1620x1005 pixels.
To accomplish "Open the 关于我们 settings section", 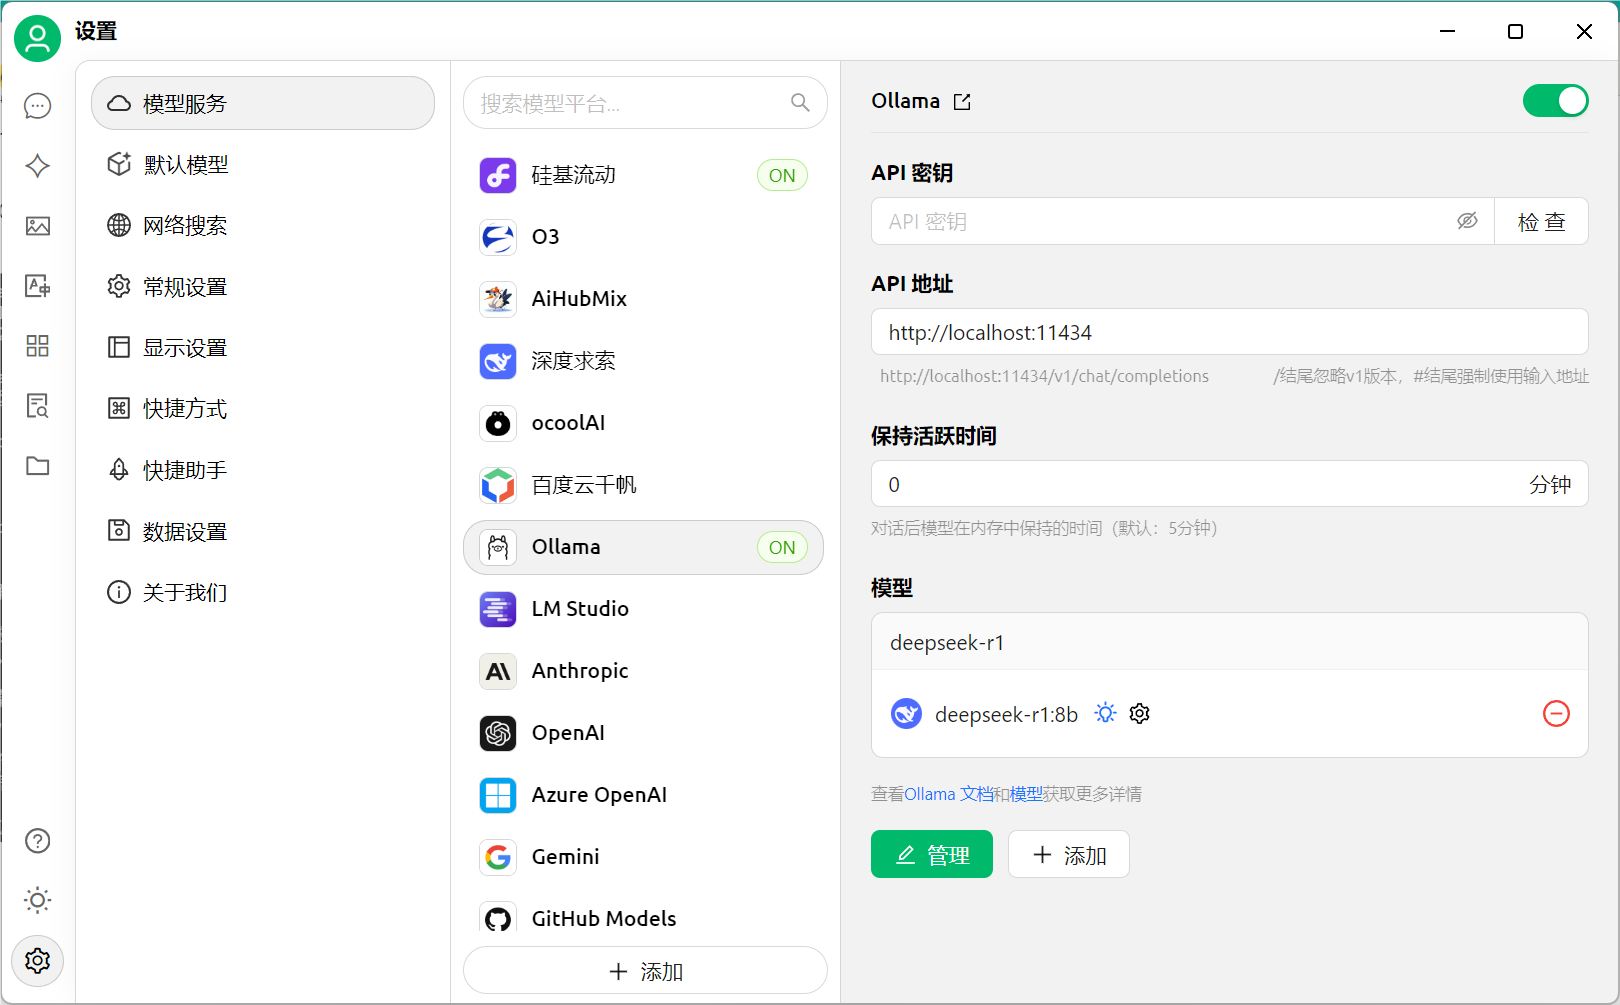I will 263,593.
